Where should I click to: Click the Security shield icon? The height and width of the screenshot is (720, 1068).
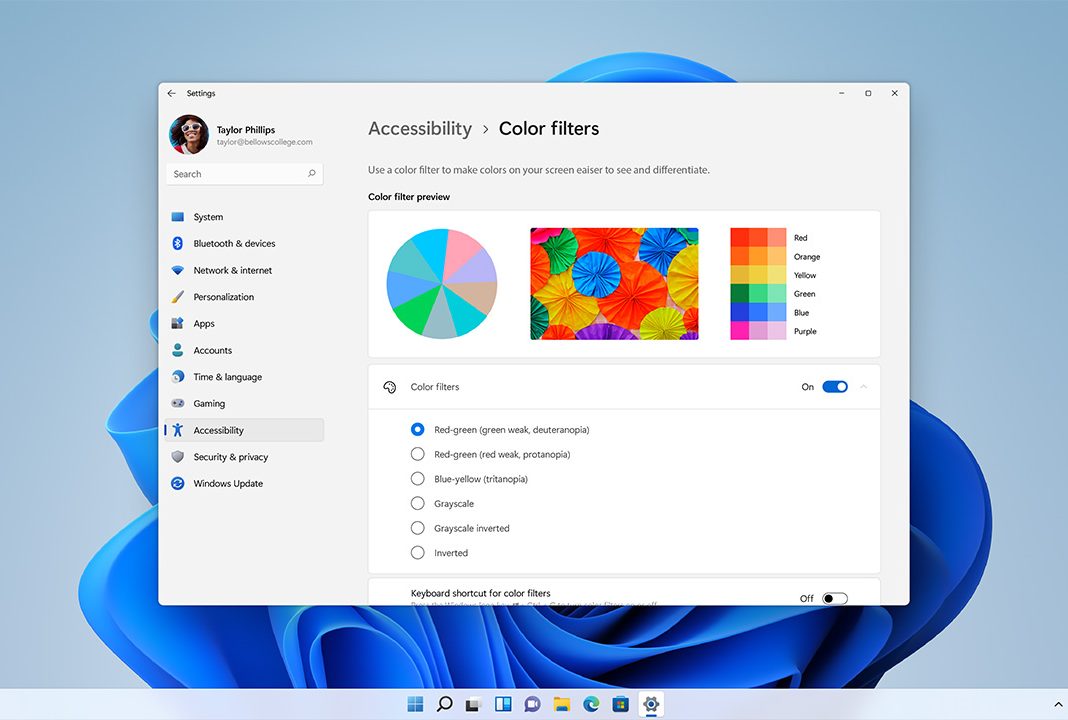[178, 456]
